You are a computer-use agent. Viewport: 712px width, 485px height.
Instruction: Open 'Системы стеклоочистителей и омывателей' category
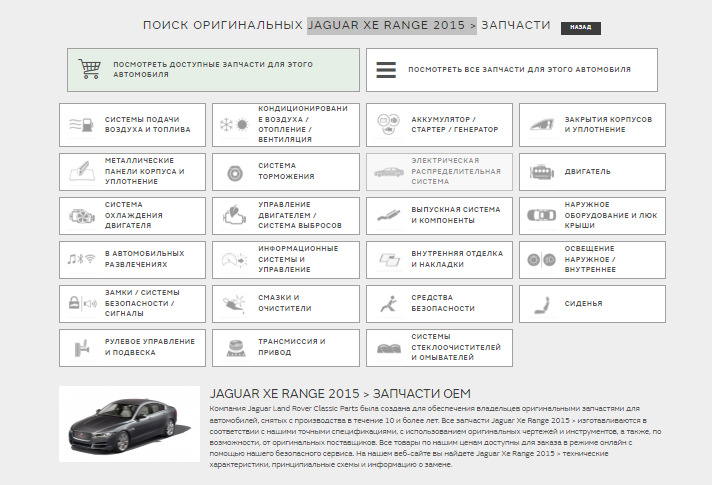(439, 348)
